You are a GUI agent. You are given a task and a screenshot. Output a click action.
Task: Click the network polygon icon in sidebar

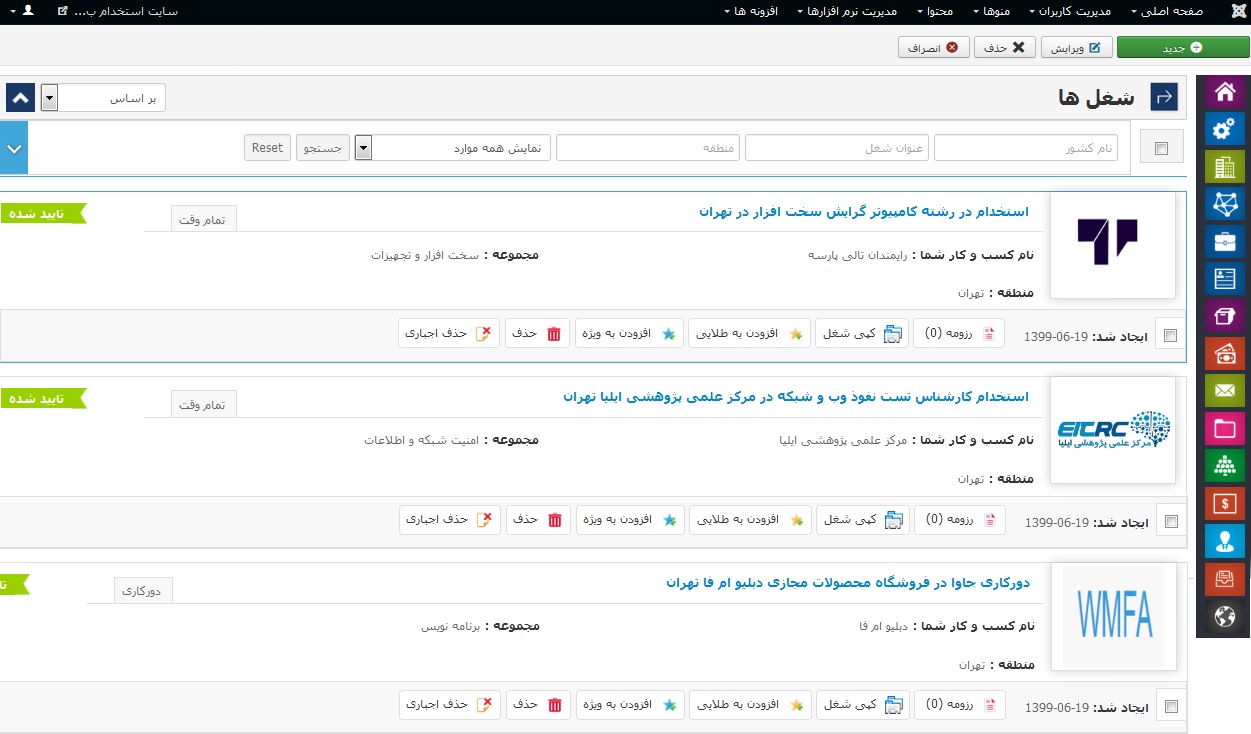click(1223, 205)
